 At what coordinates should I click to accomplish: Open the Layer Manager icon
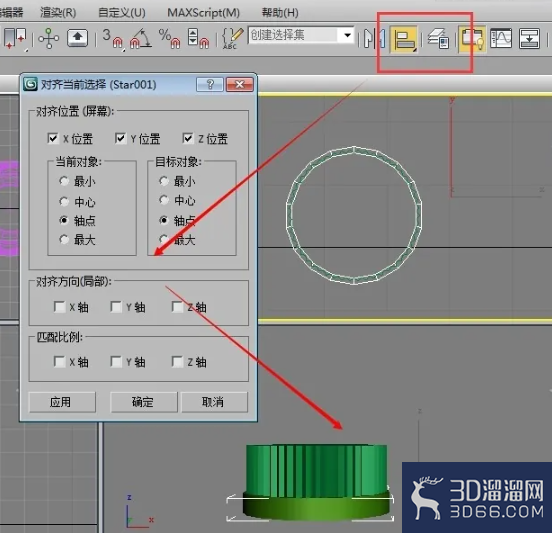(x=438, y=38)
